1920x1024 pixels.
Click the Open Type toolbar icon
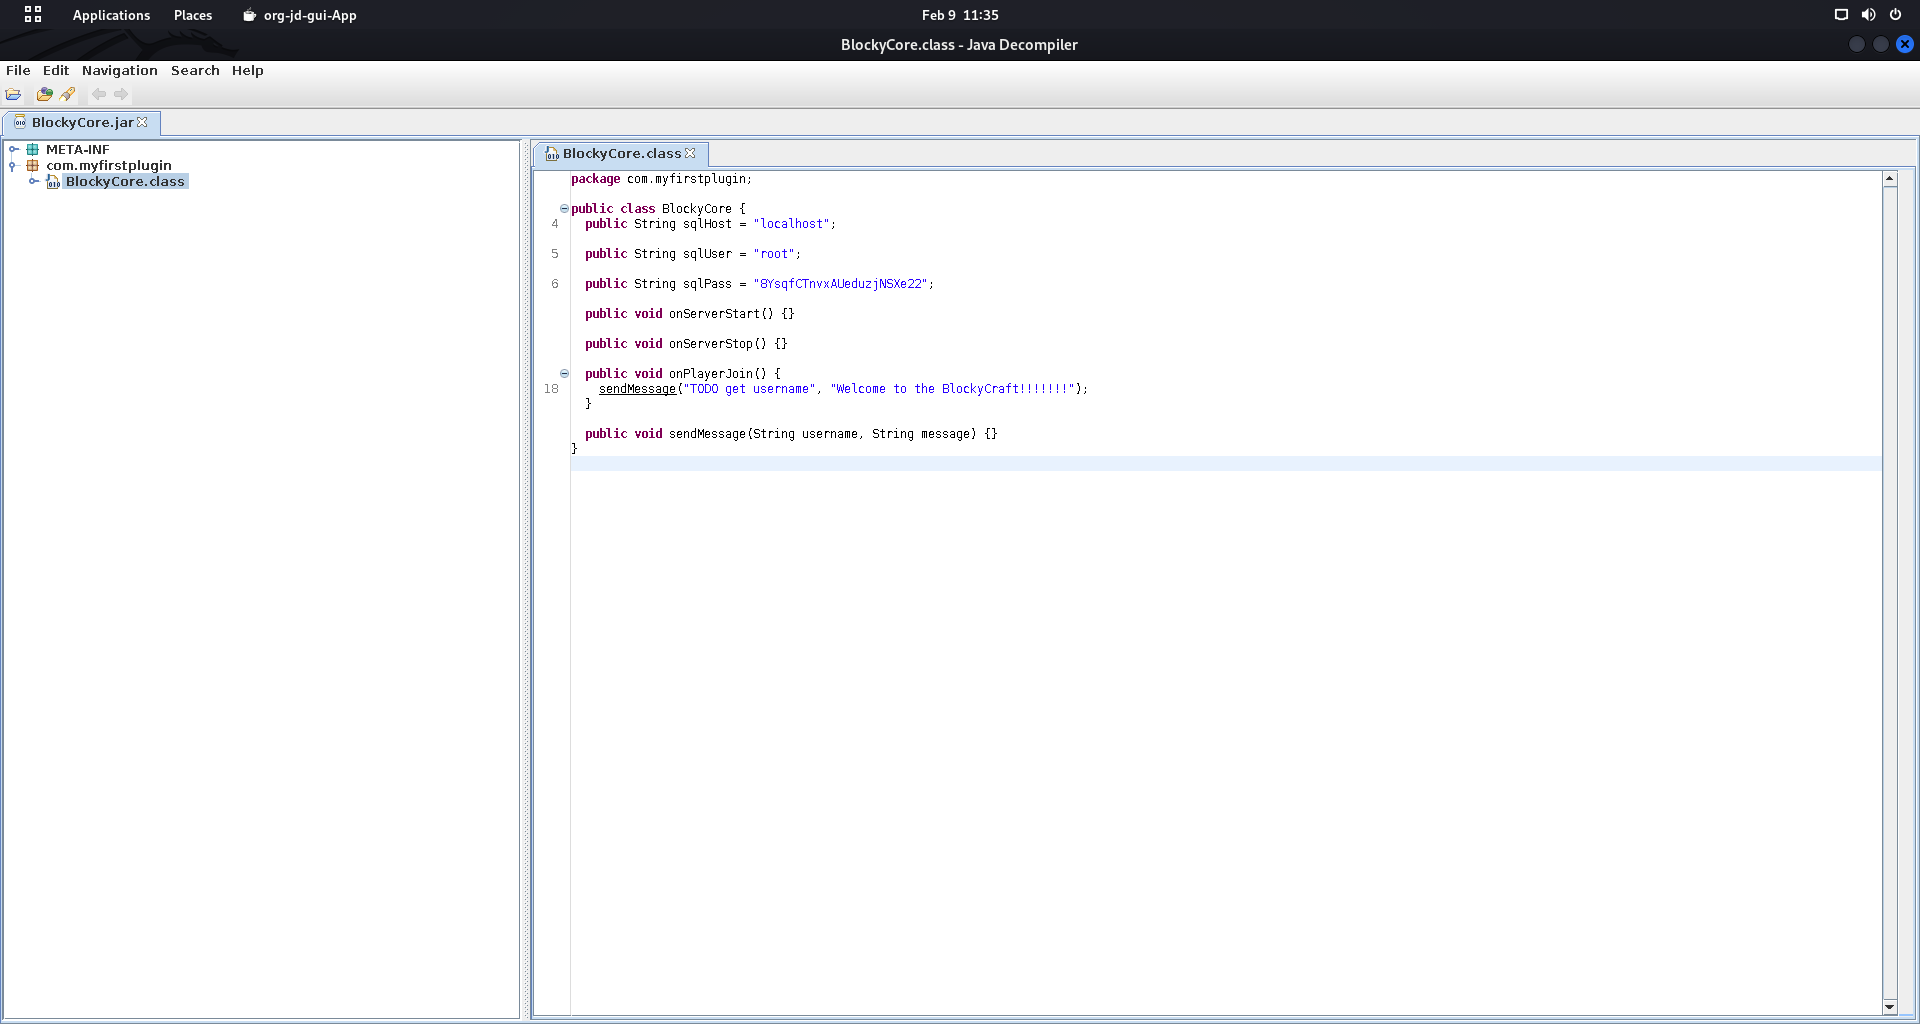point(44,95)
